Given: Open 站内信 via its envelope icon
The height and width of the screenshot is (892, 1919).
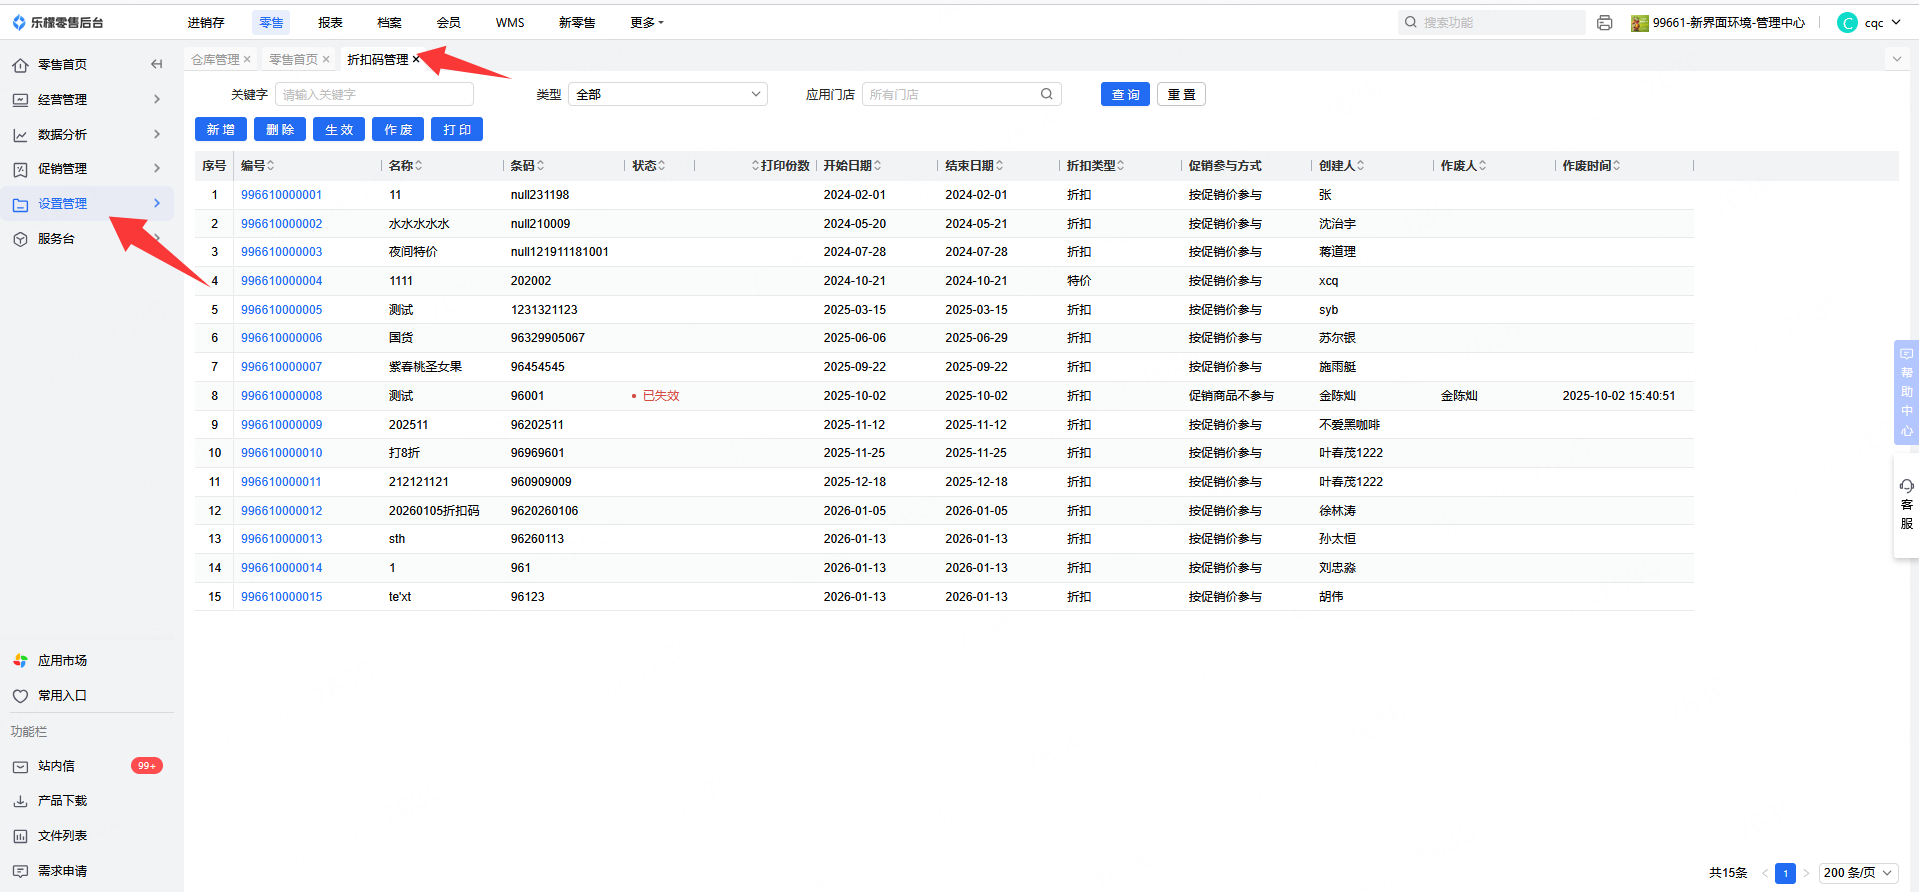Looking at the screenshot, I should 20,766.
